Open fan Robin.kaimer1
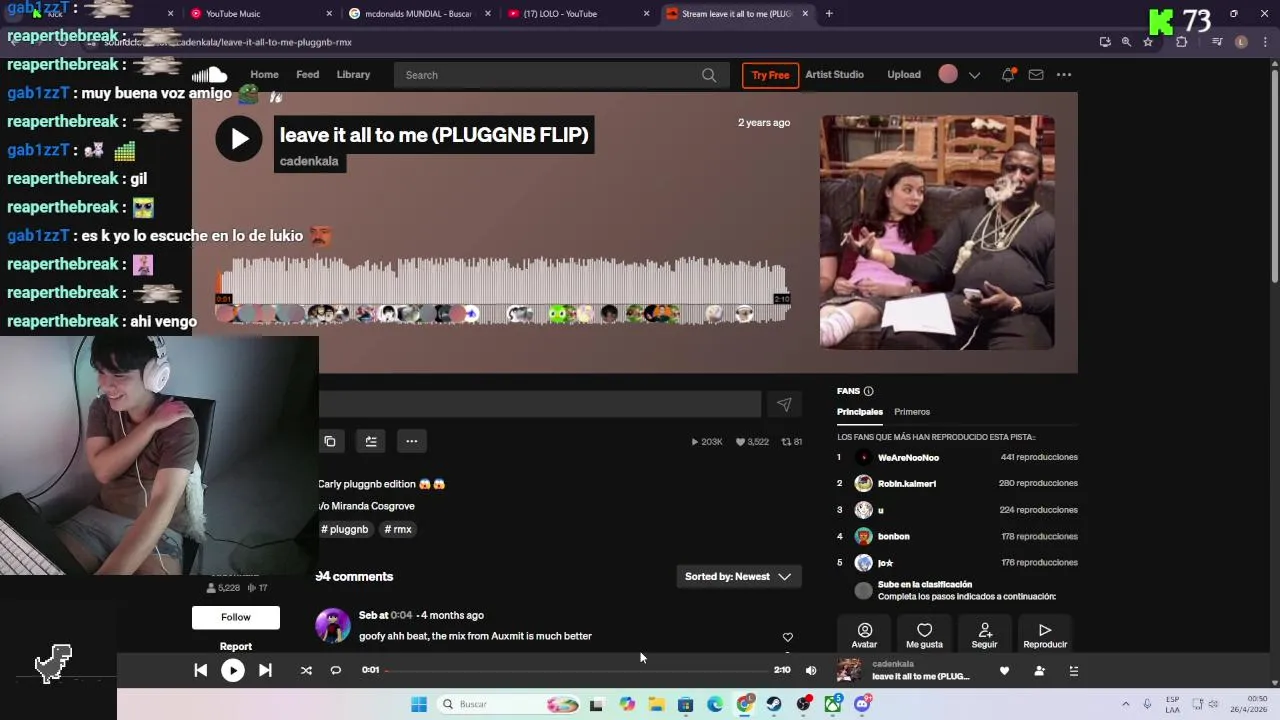 click(907, 483)
